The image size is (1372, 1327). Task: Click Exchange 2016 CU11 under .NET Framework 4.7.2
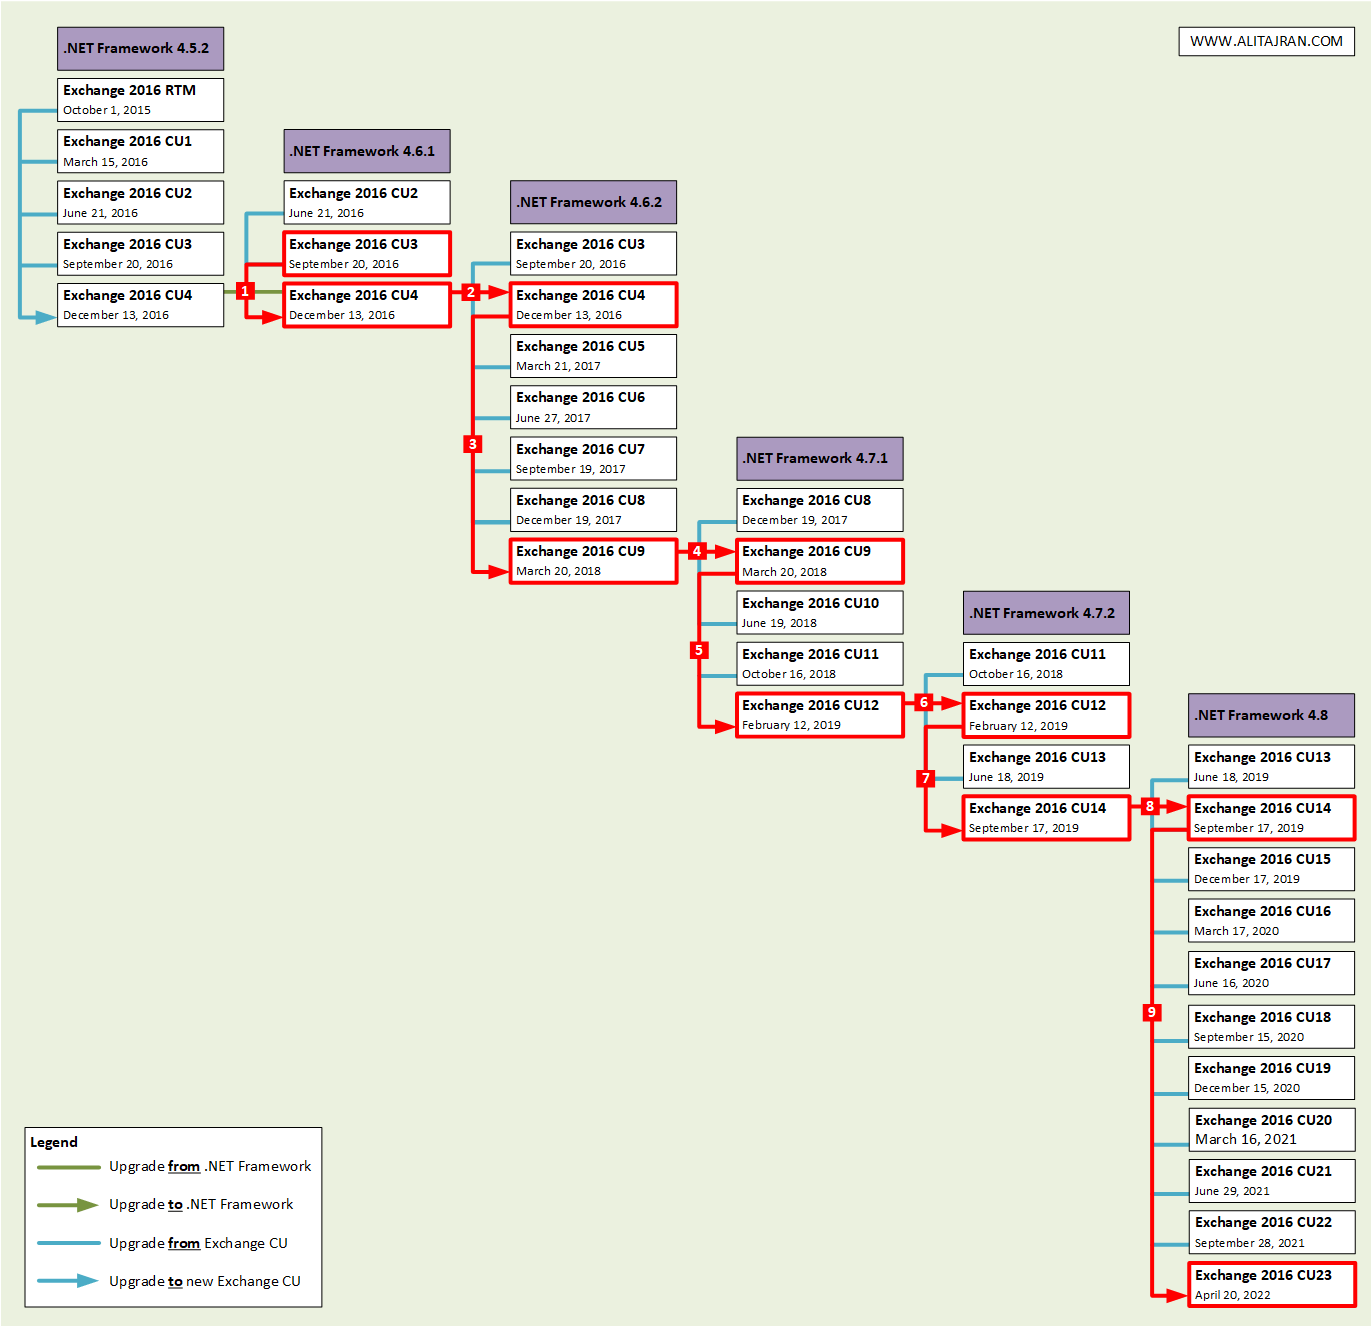click(x=1046, y=664)
